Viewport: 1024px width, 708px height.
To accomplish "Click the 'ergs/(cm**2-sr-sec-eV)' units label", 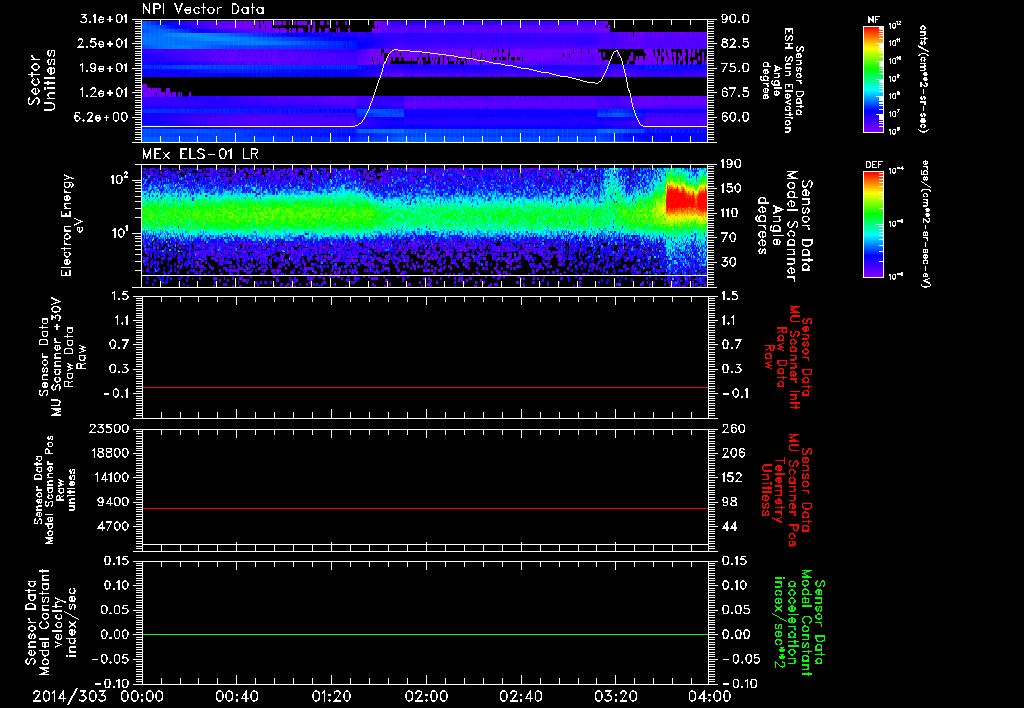I will click(x=925, y=223).
